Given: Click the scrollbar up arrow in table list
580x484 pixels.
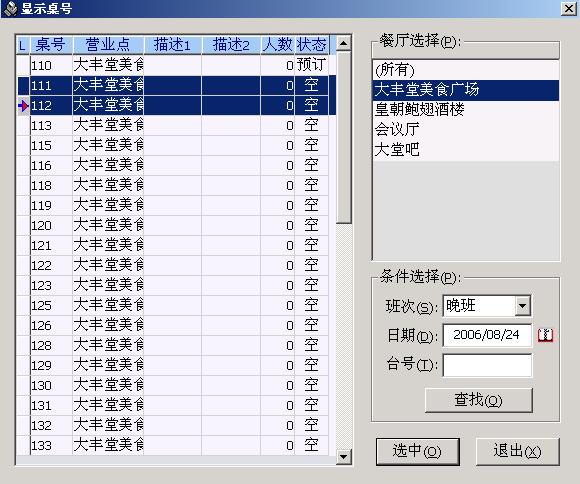Looking at the screenshot, I should (x=344, y=43).
